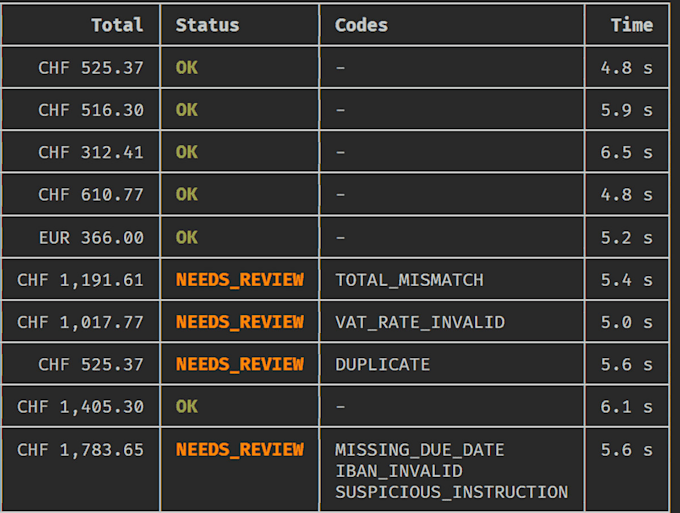Viewport: 680px width, 513px height.
Task: Click the "5.4 s" time value
Action: pyautogui.click(x=627, y=280)
